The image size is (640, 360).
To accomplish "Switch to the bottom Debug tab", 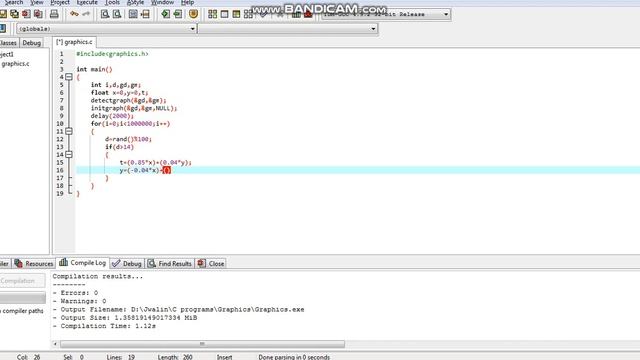I will pyautogui.click(x=127, y=264).
